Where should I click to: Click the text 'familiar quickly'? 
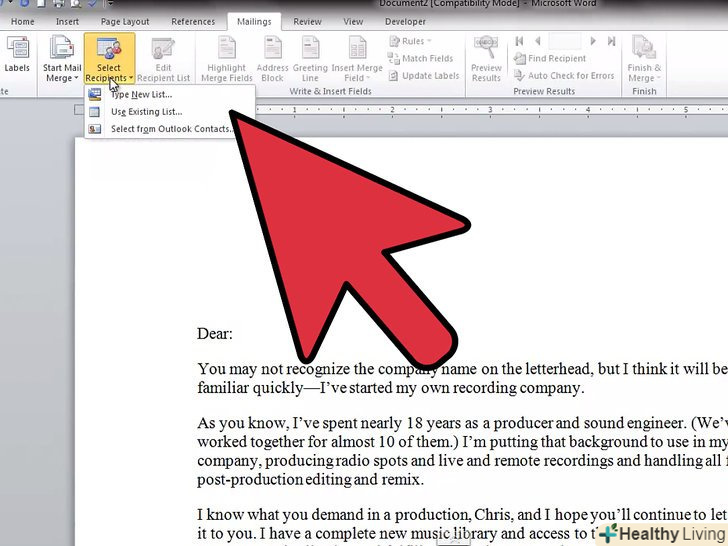(250, 388)
